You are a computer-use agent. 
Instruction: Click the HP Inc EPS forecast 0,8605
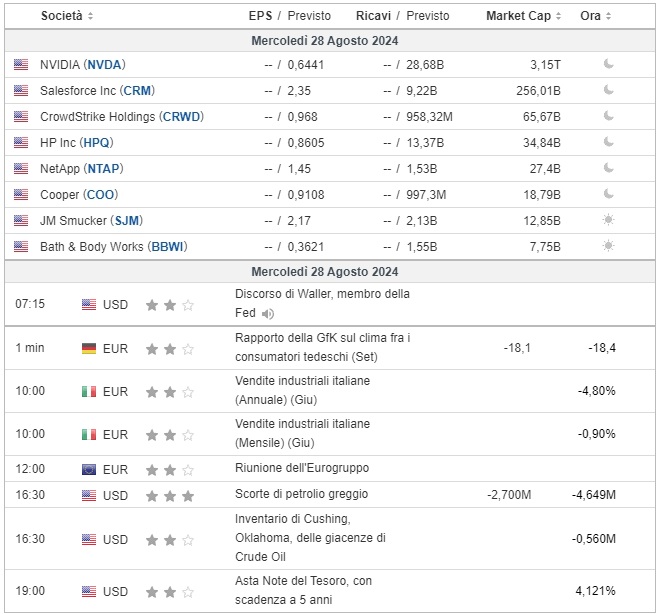306,143
